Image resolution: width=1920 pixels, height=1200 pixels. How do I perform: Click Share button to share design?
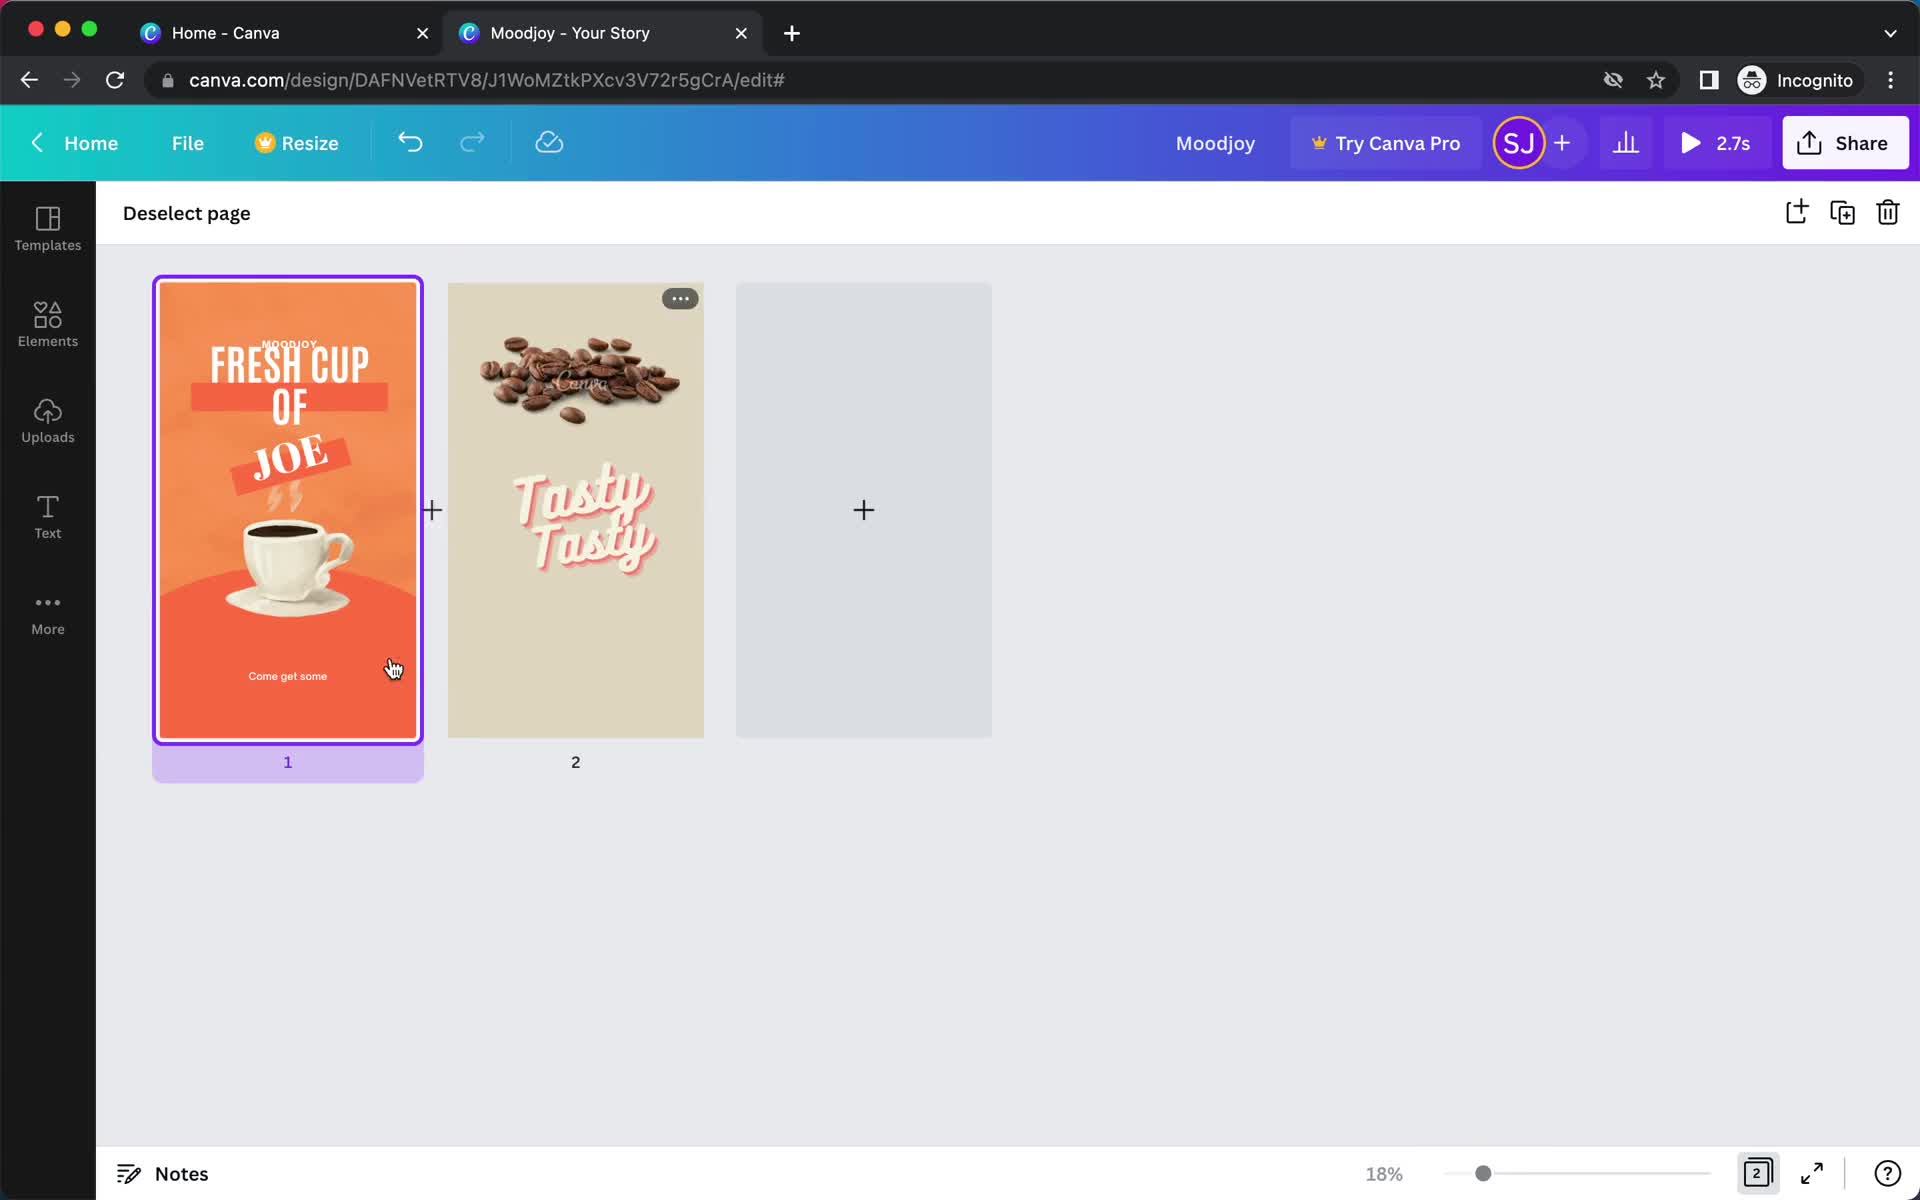pos(1845,142)
